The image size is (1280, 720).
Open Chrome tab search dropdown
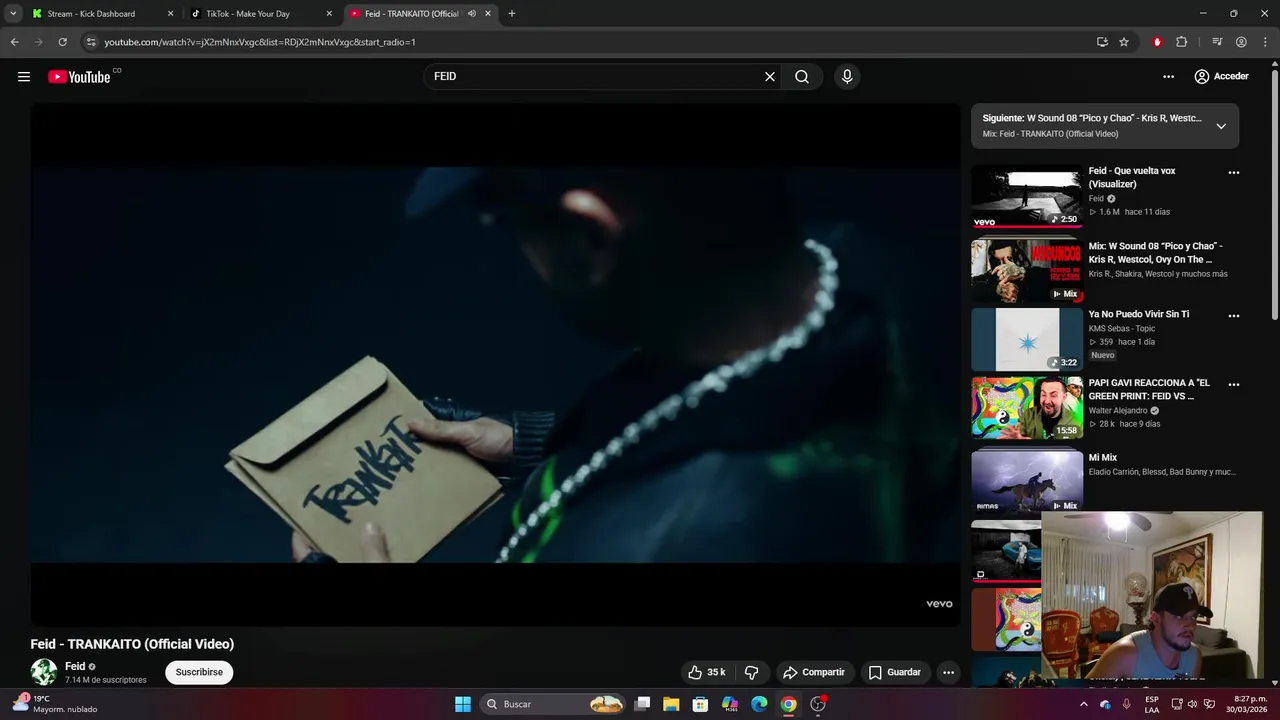(13, 14)
